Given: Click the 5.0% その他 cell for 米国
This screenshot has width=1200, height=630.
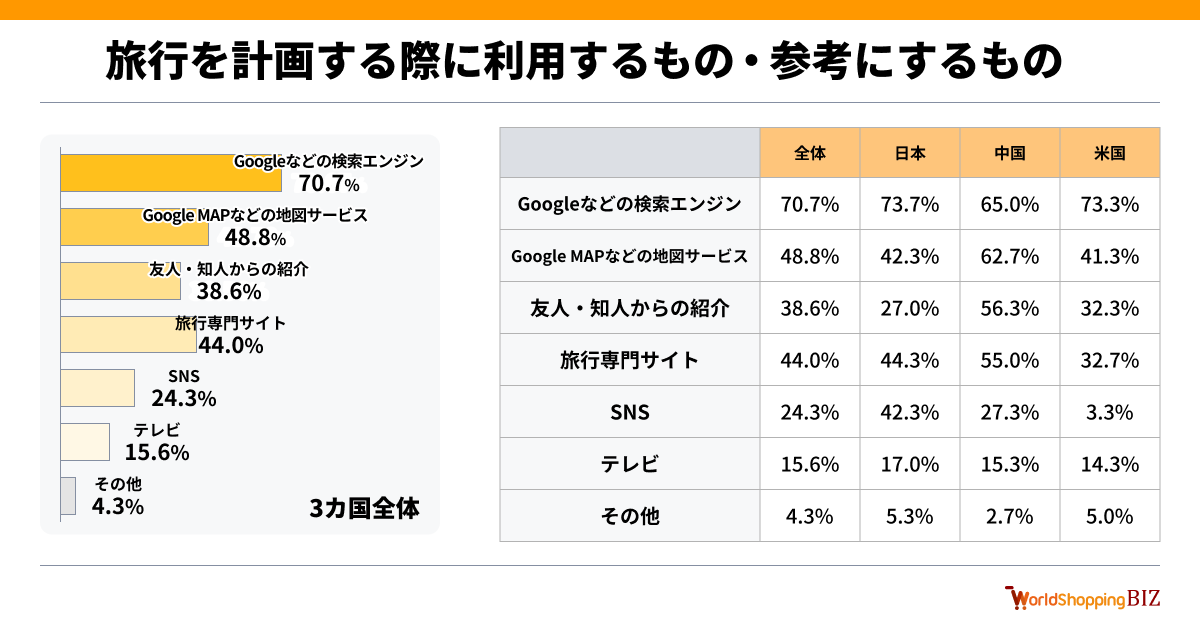Looking at the screenshot, I should click(1110, 516).
